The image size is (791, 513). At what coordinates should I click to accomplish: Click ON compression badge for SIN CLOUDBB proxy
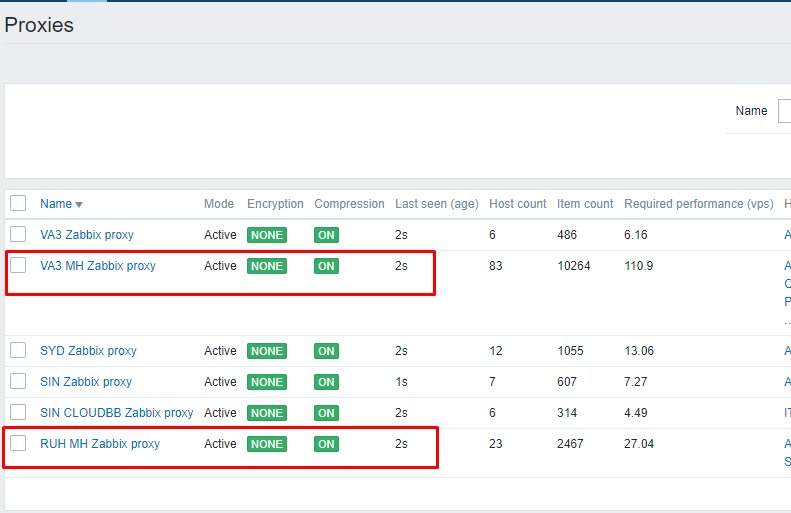pos(326,413)
